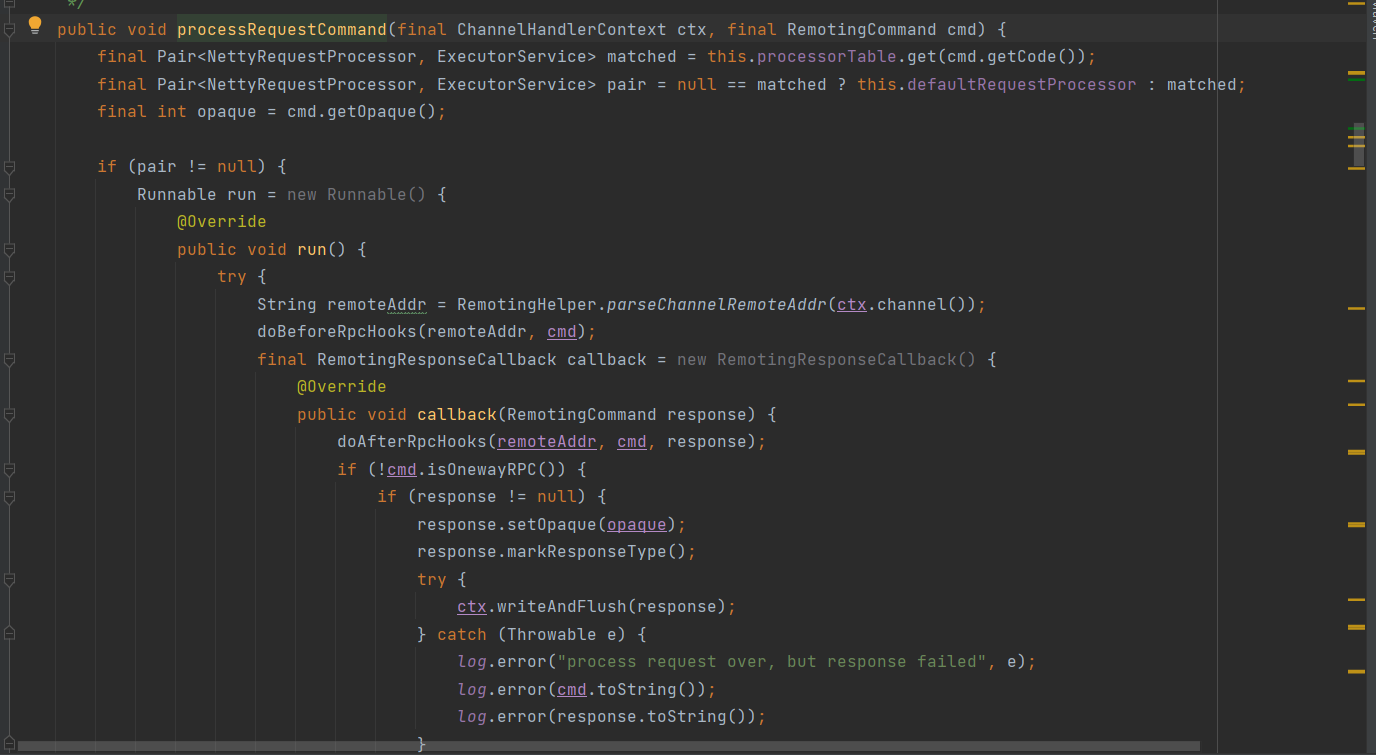
Task: Click the processRequestCommand method name
Action: point(281,29)
